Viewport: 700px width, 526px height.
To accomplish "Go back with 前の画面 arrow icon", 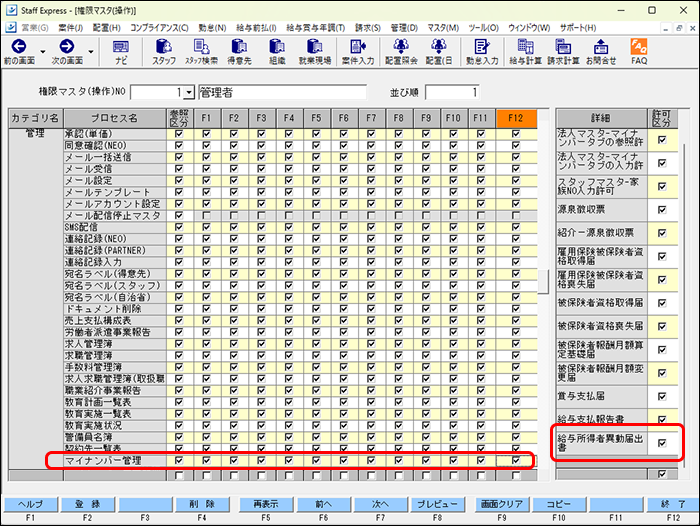I will [x=19, y=46].
